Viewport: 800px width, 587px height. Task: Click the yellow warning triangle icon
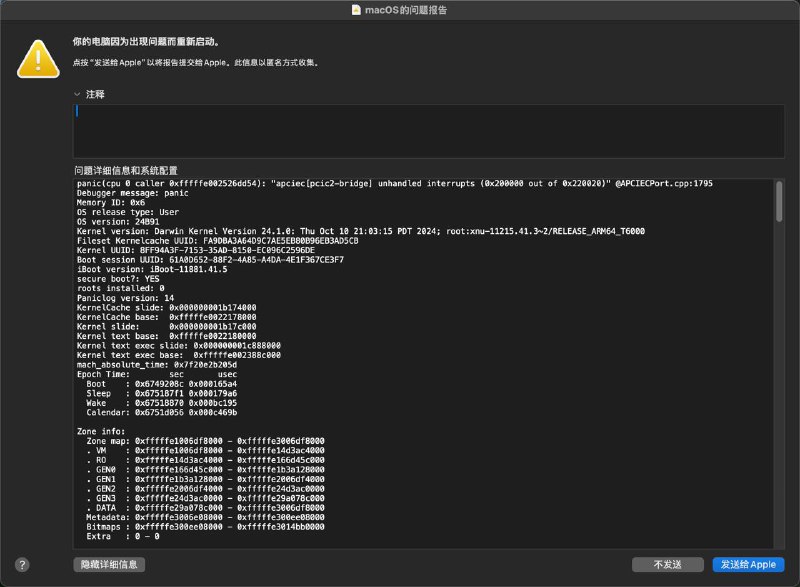(38, 59)
